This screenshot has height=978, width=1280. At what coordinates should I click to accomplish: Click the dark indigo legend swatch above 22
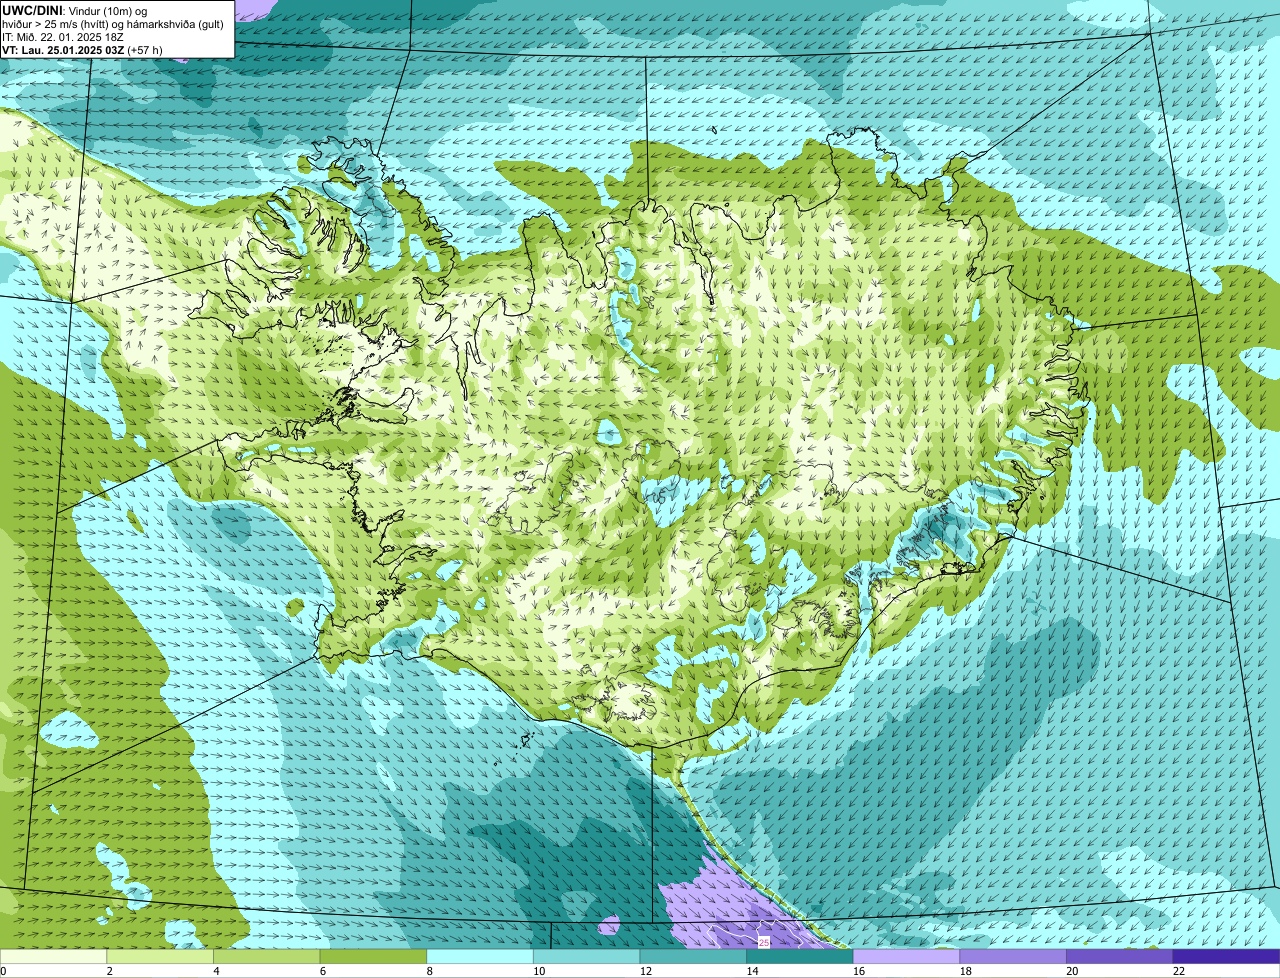click(x=1226, y=956)
